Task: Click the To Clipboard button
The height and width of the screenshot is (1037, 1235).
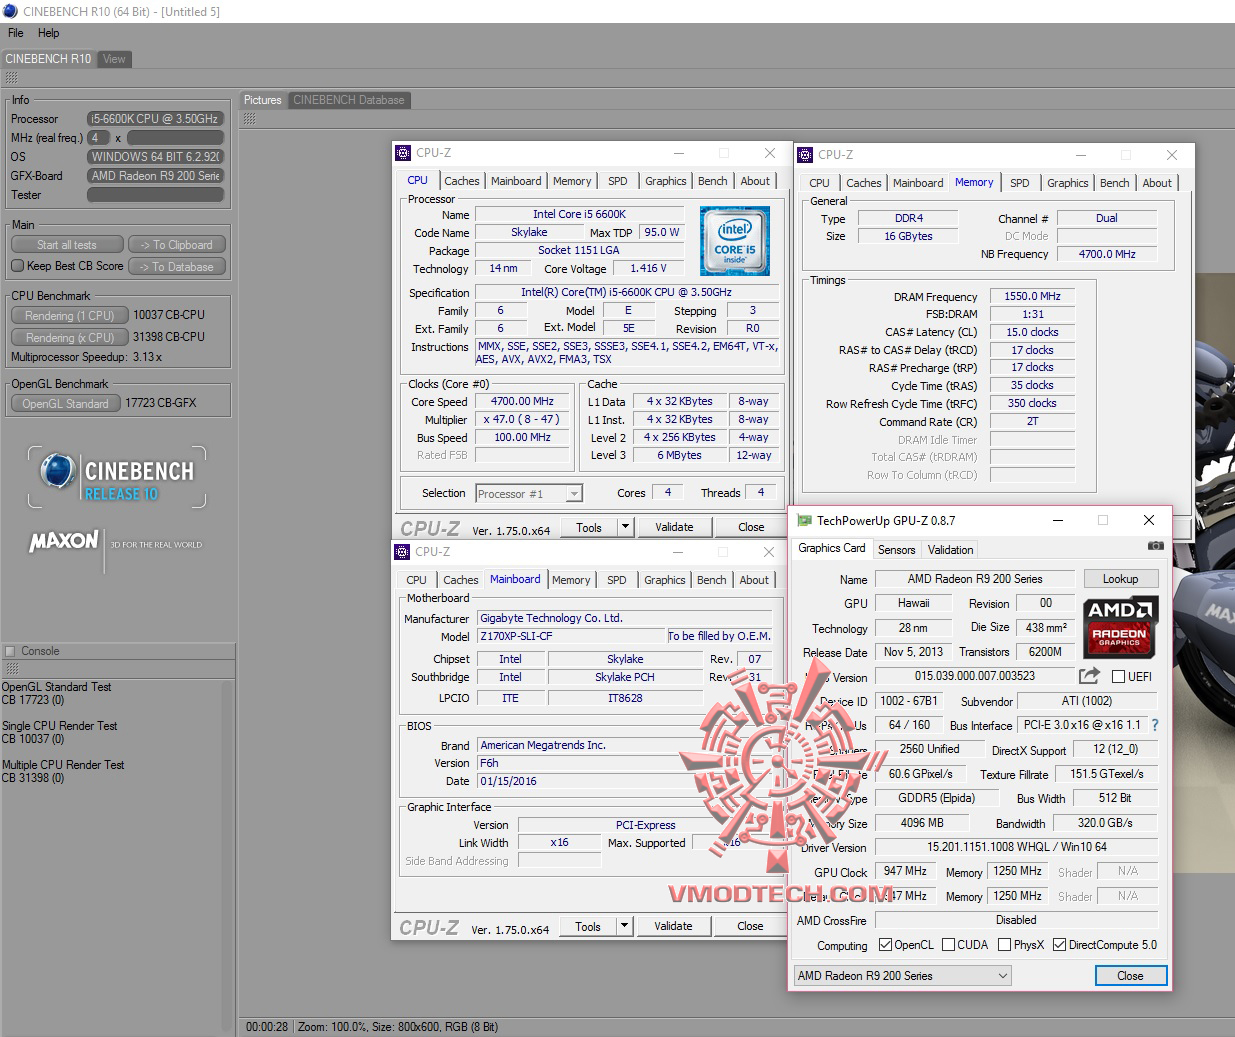Action: [176, 245]
